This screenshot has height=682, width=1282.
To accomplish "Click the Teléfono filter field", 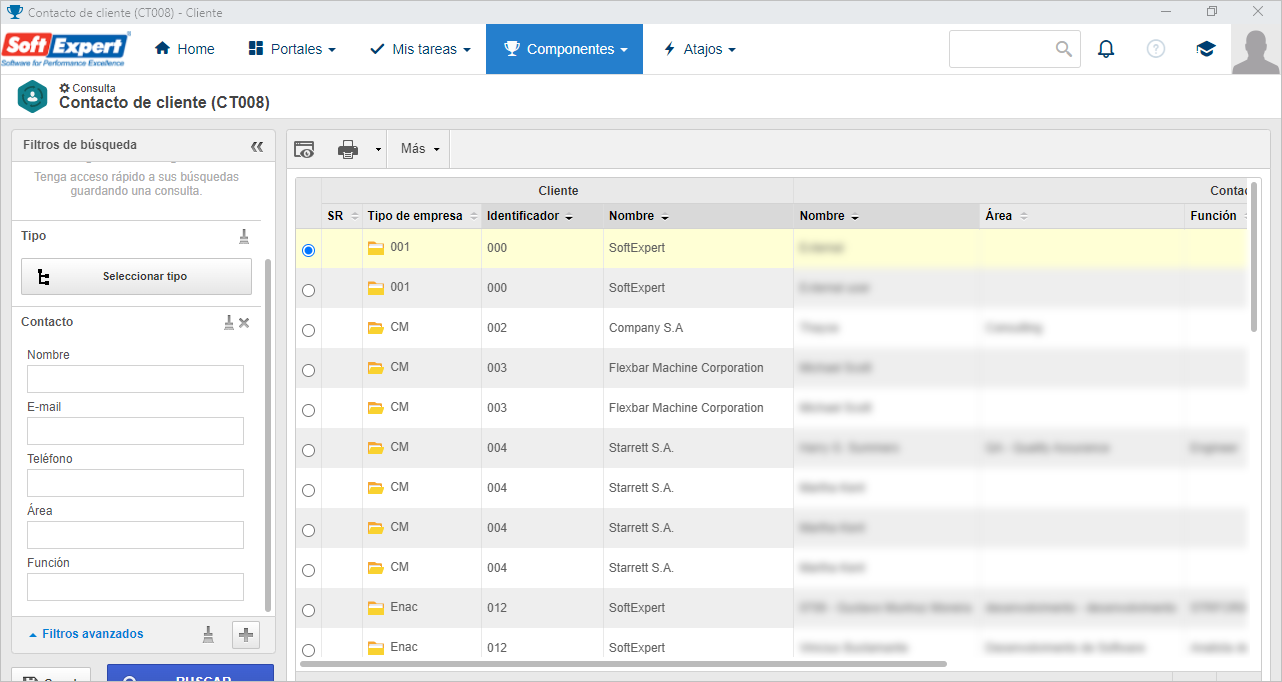I will pyautogui.click(x=135, y=483).
